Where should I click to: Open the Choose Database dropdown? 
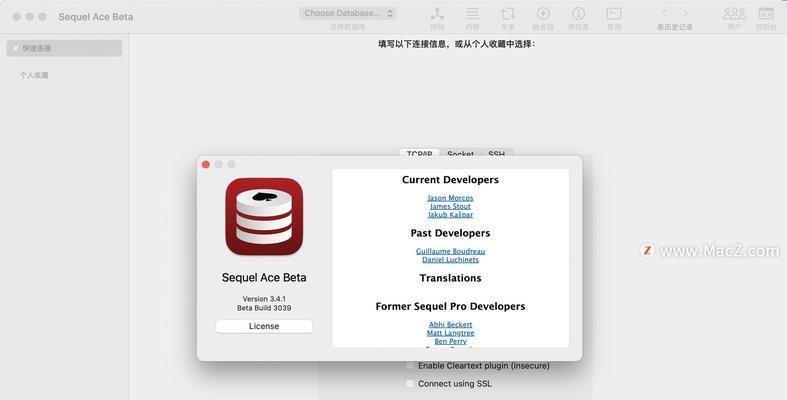[347, 14]
